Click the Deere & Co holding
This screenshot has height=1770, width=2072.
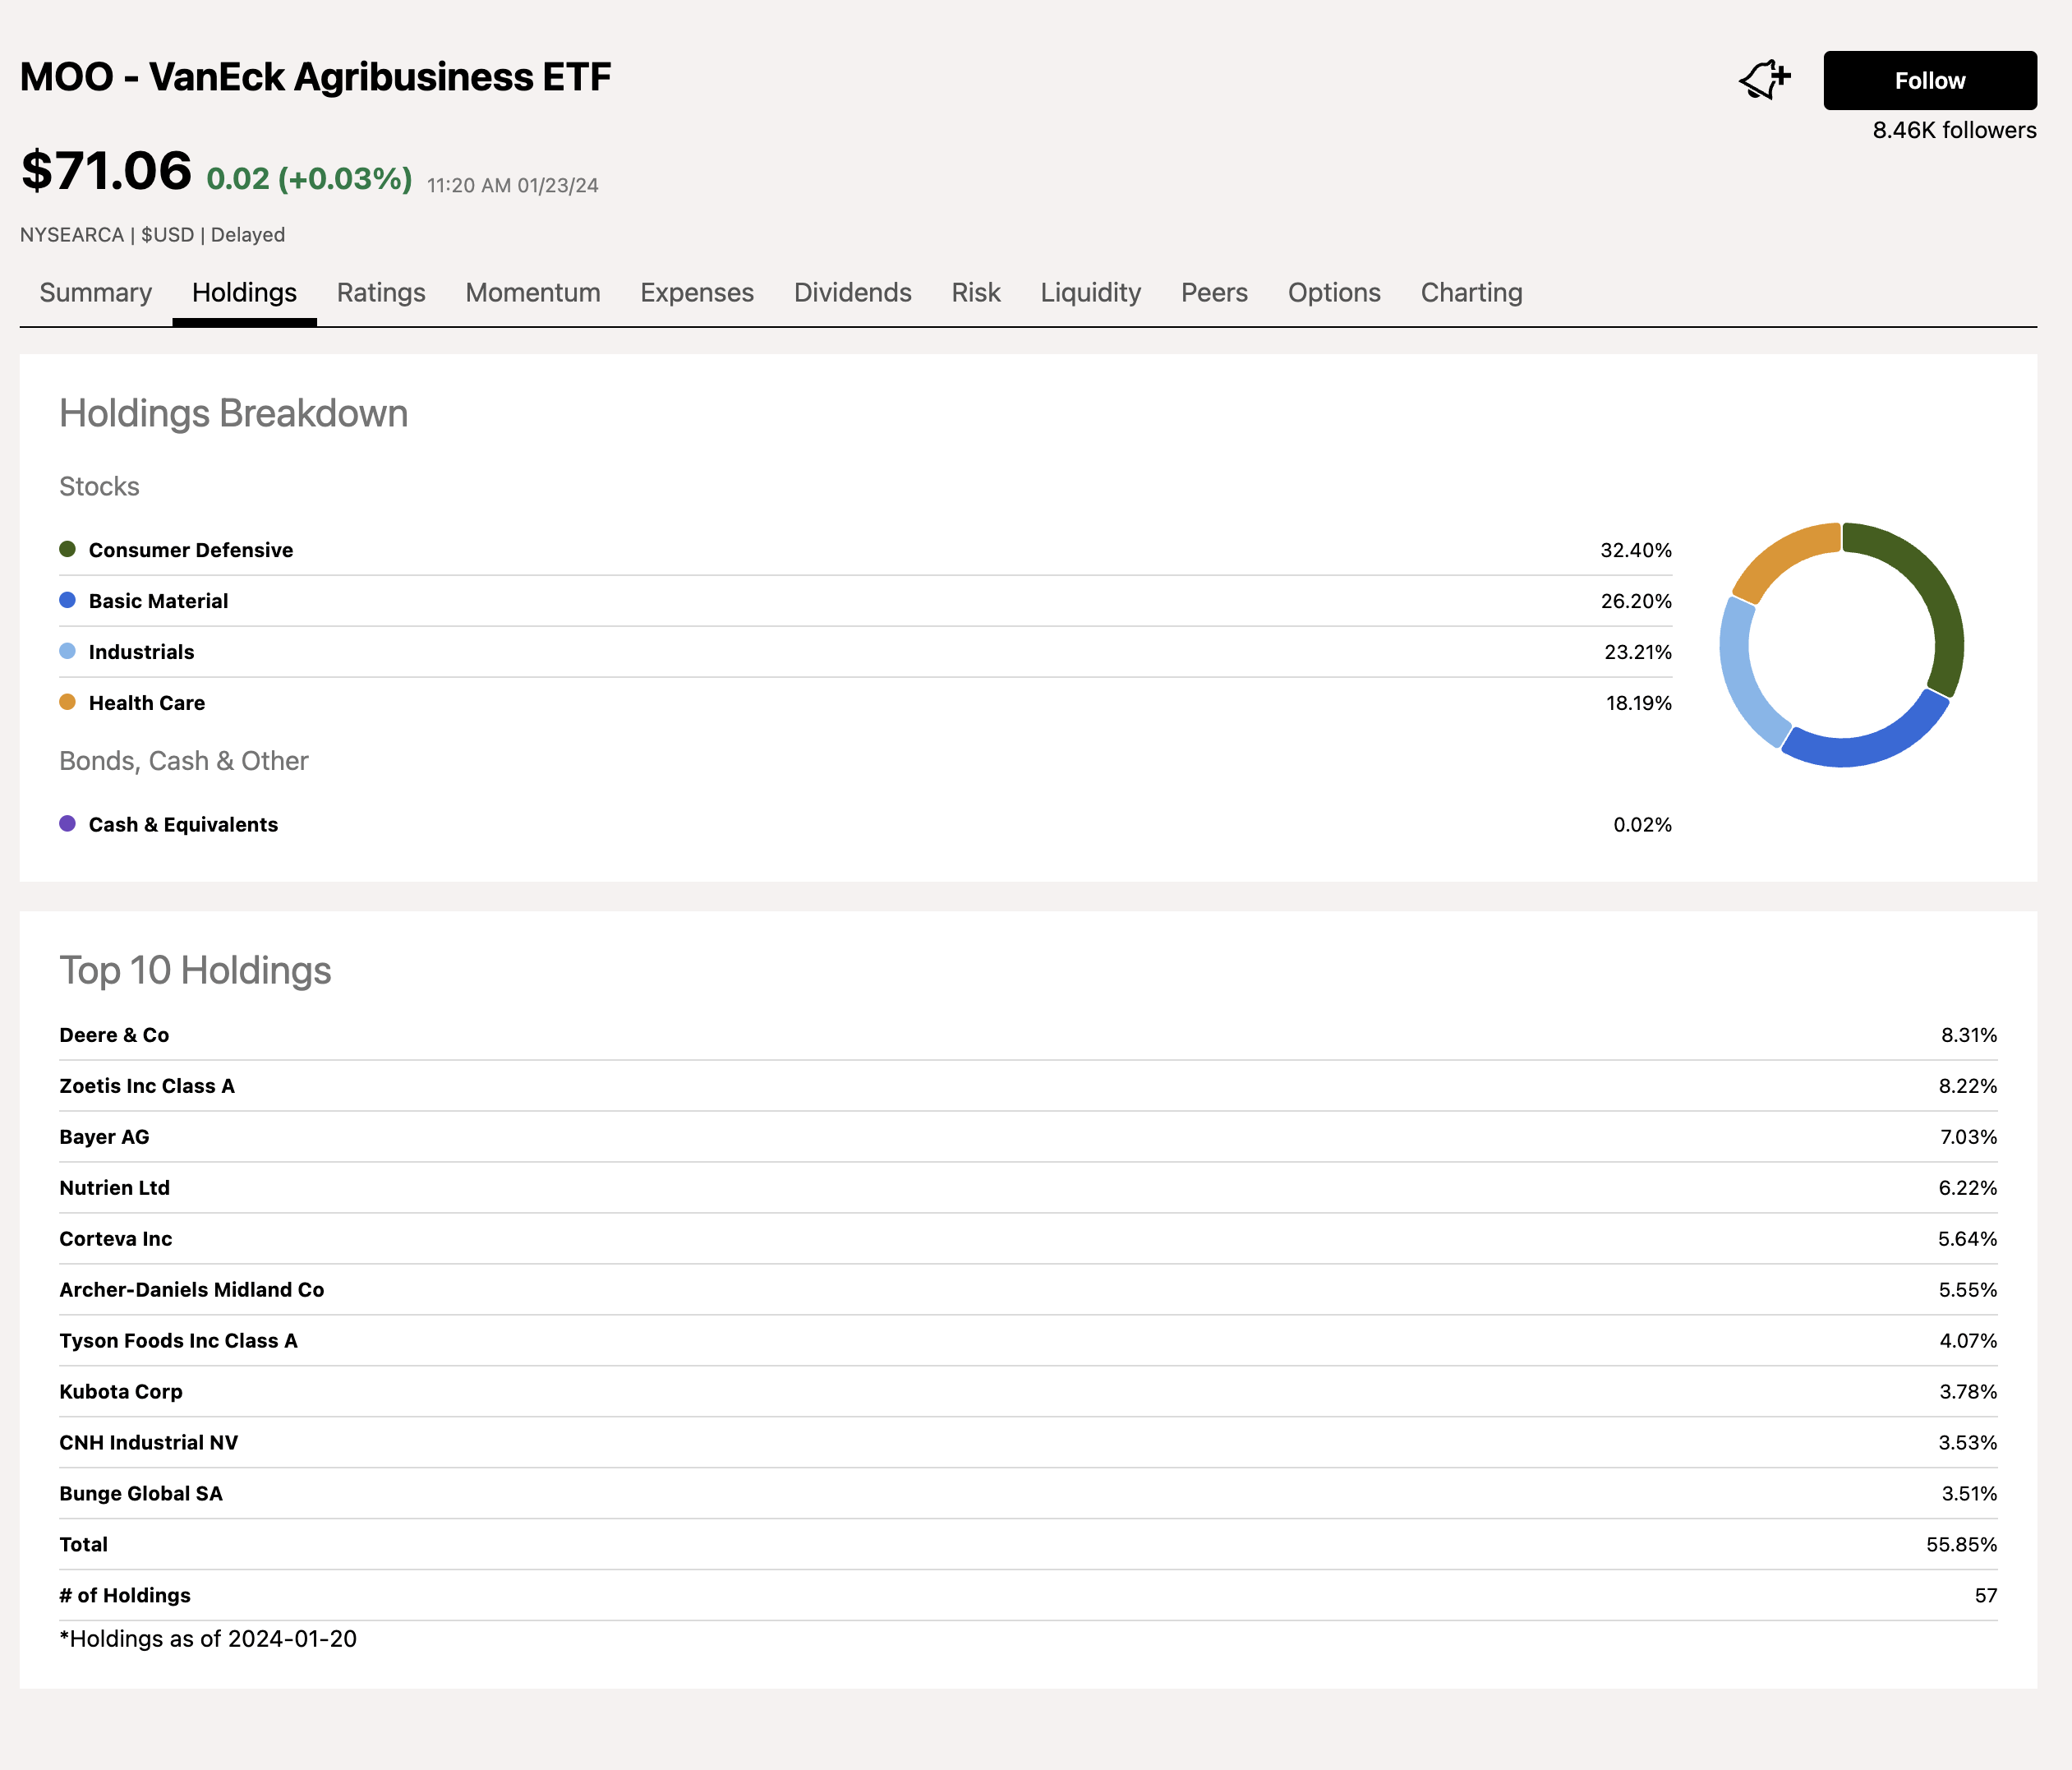click(114, 1035)
